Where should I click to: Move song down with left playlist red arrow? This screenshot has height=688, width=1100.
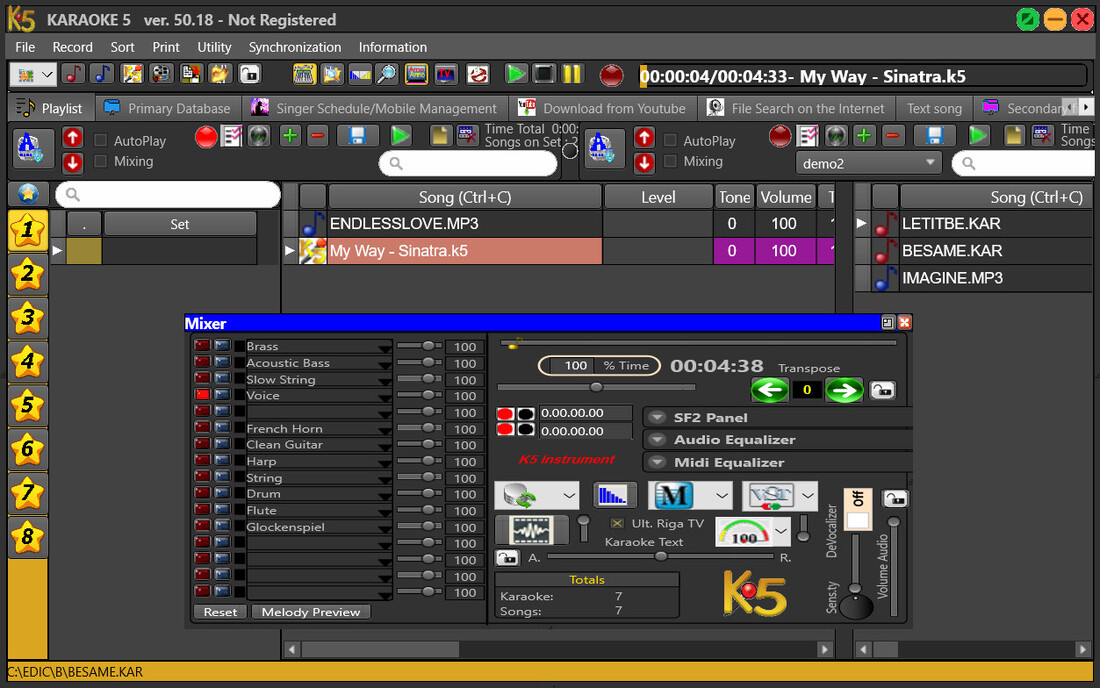coord(72,163)
